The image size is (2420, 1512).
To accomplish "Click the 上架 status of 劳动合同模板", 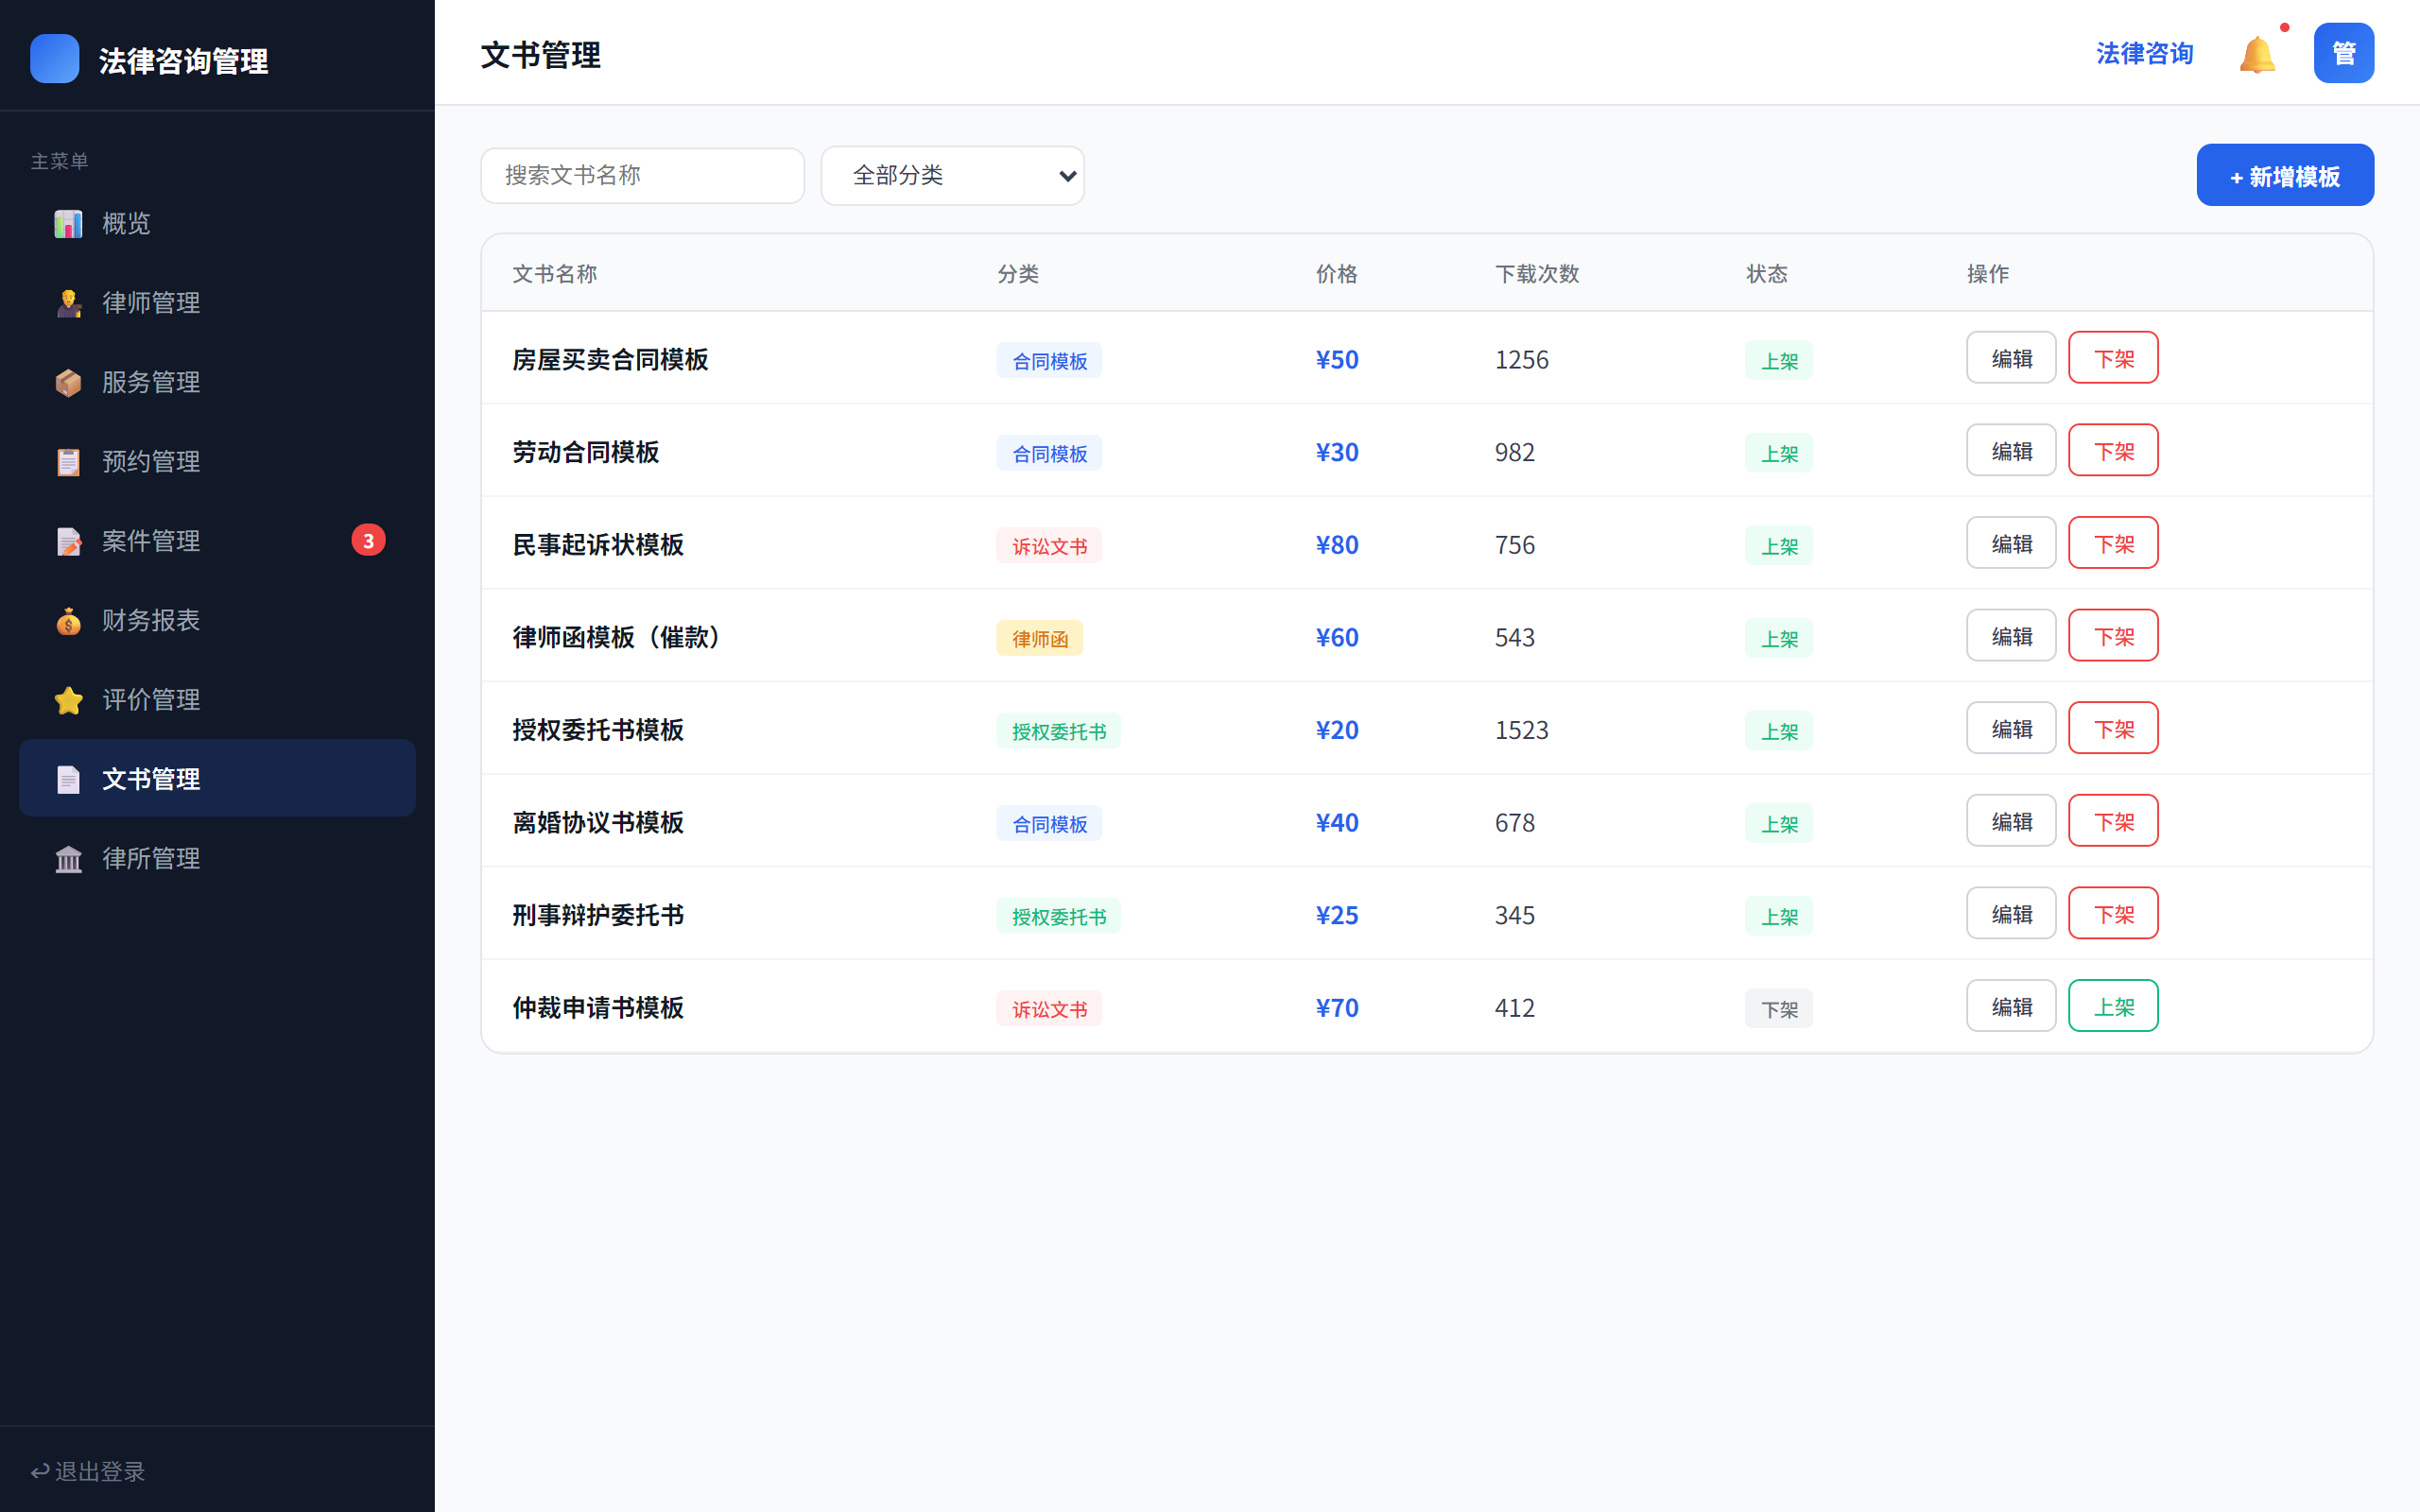I will point(1778,453).
